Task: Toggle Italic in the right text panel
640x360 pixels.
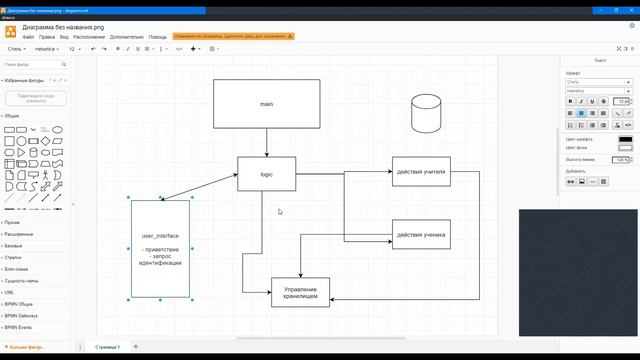Action: click(581, 101)
